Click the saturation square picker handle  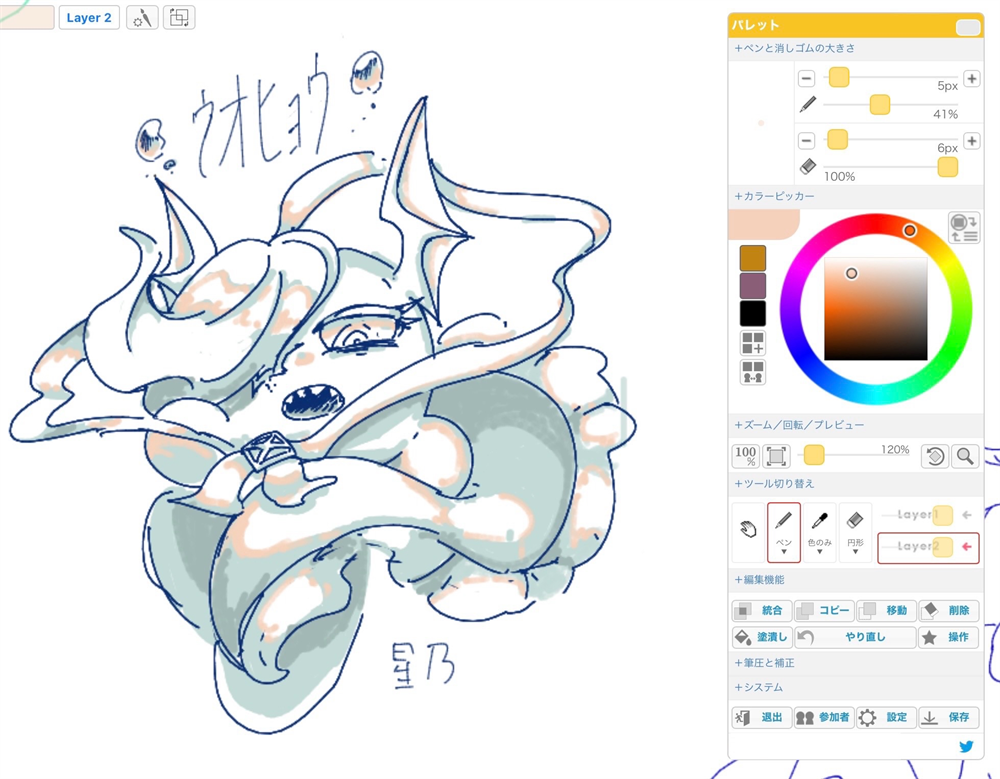point(851,274)
